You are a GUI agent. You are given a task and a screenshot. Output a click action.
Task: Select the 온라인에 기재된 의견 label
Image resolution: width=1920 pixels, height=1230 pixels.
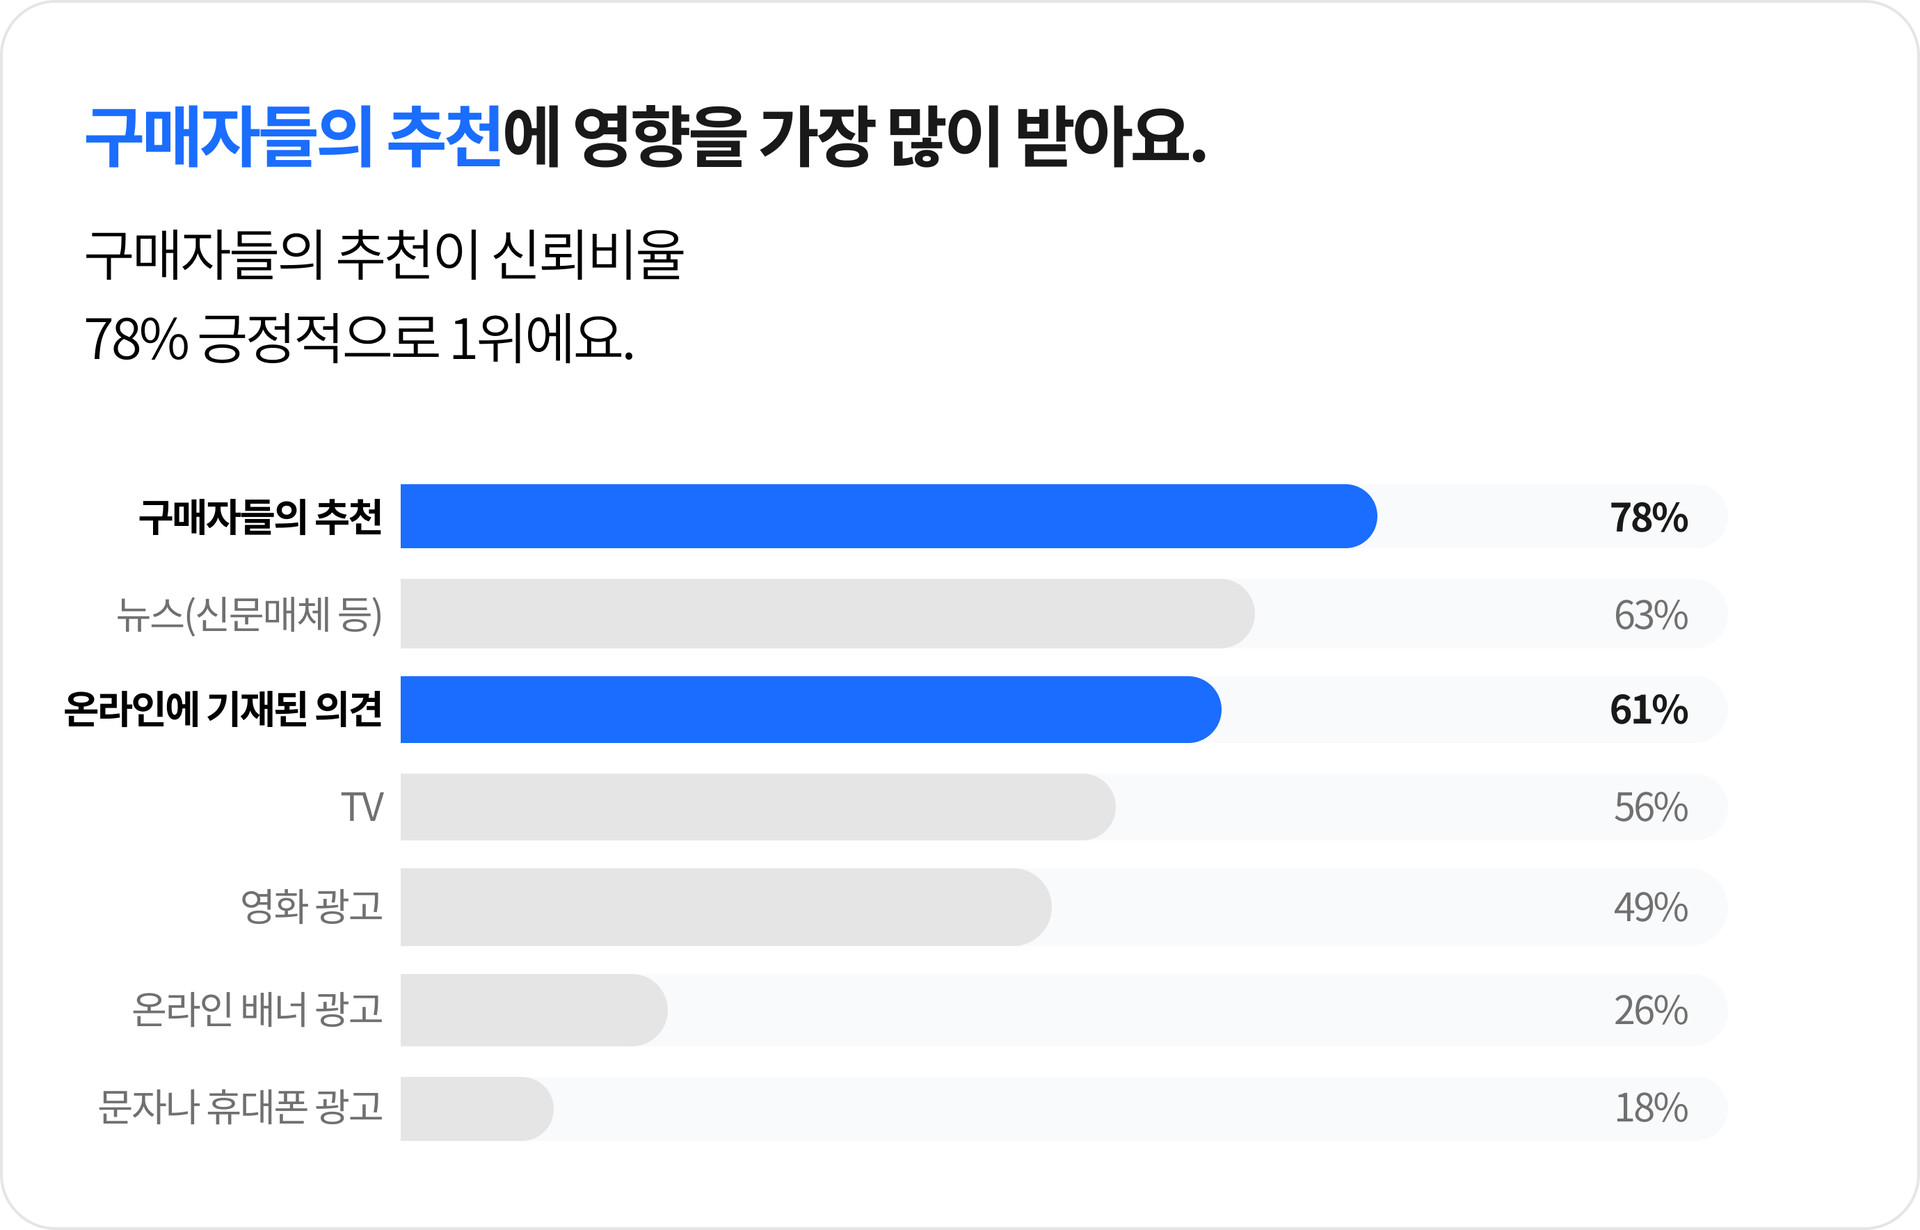[223, 709]
